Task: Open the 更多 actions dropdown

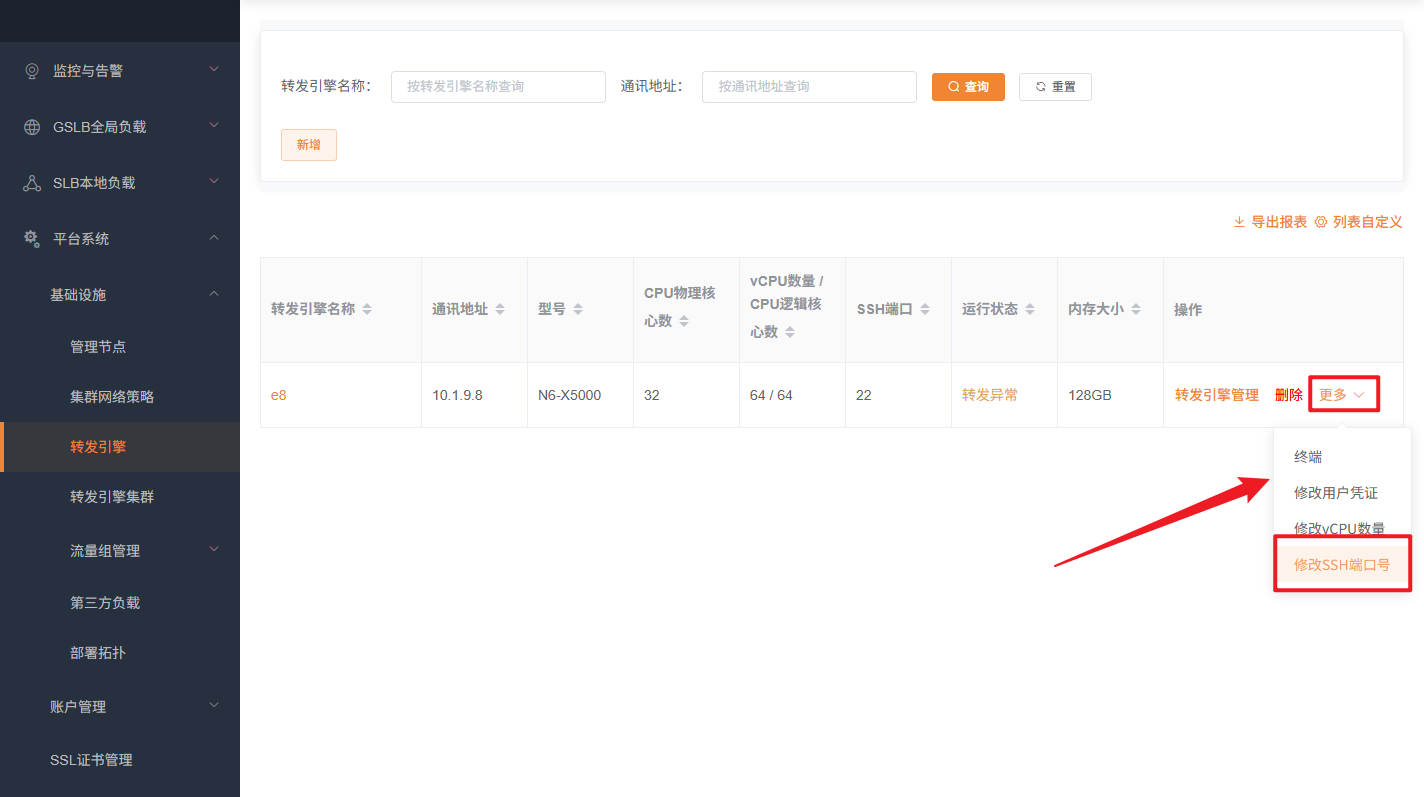Action: click(x=1342, y=395)
